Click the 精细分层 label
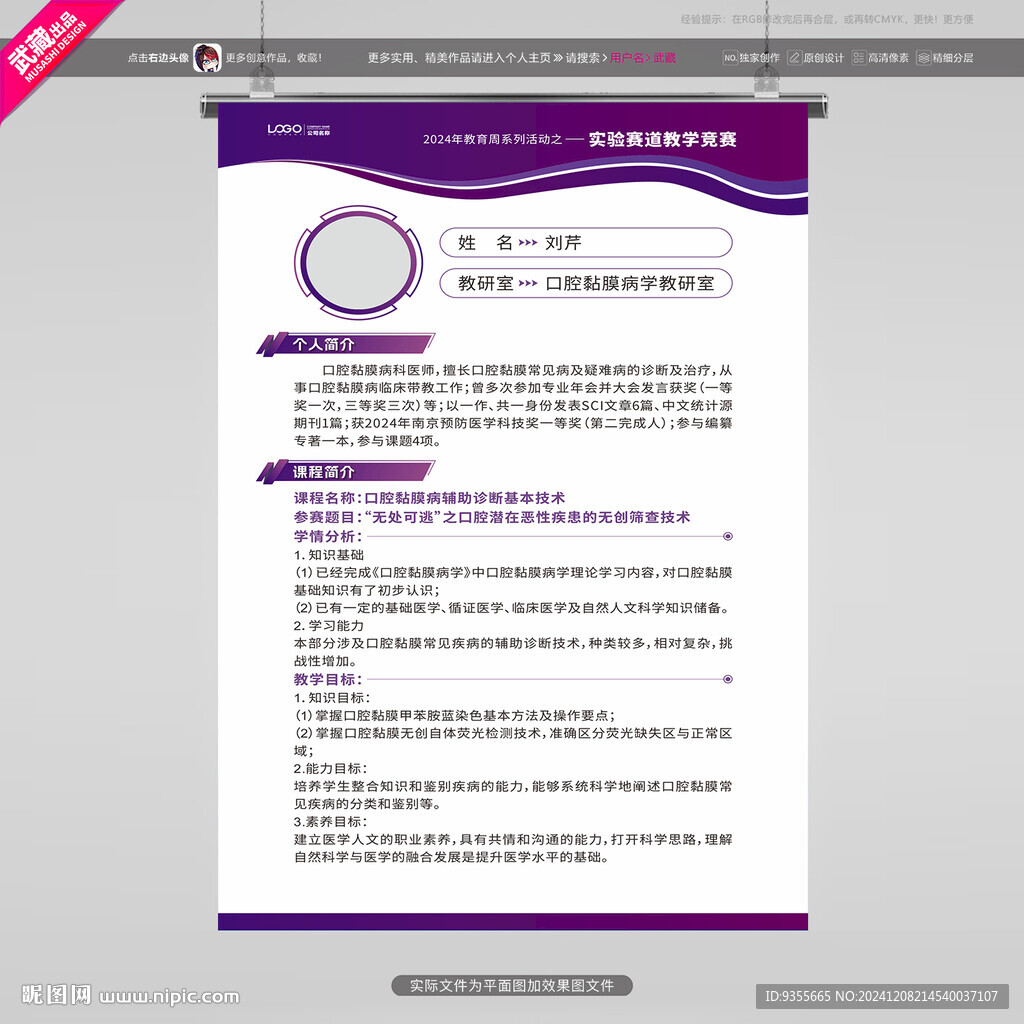 [953, 57]
